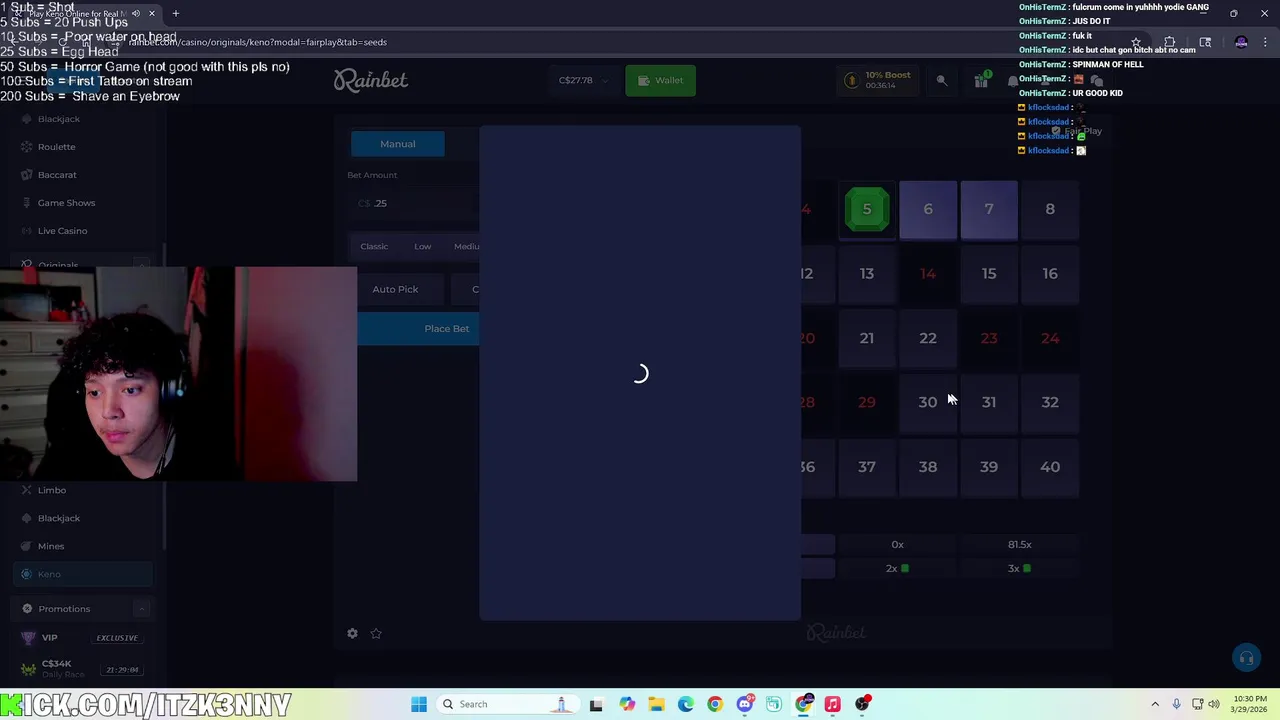Open Discord from taskbar
The height and width of the screenshot is (720, 1280).
click(744, 704)
